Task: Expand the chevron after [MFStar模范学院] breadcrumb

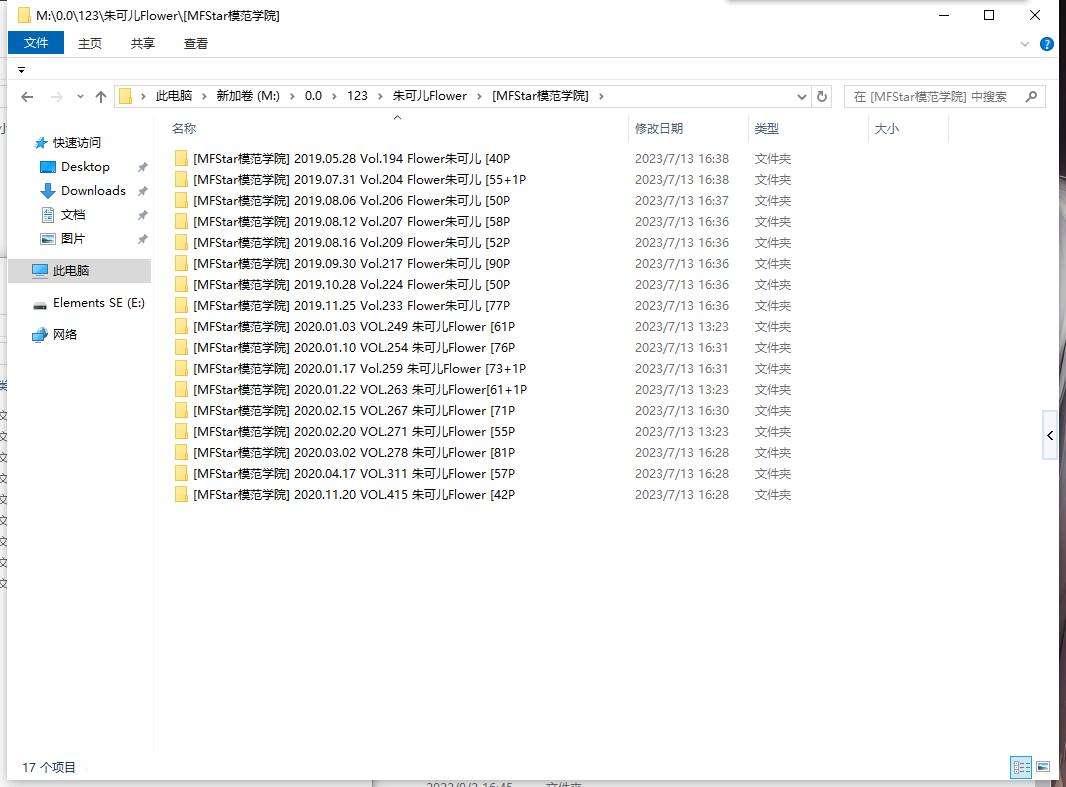Action: pyautogui.click(x=601, y=97)
